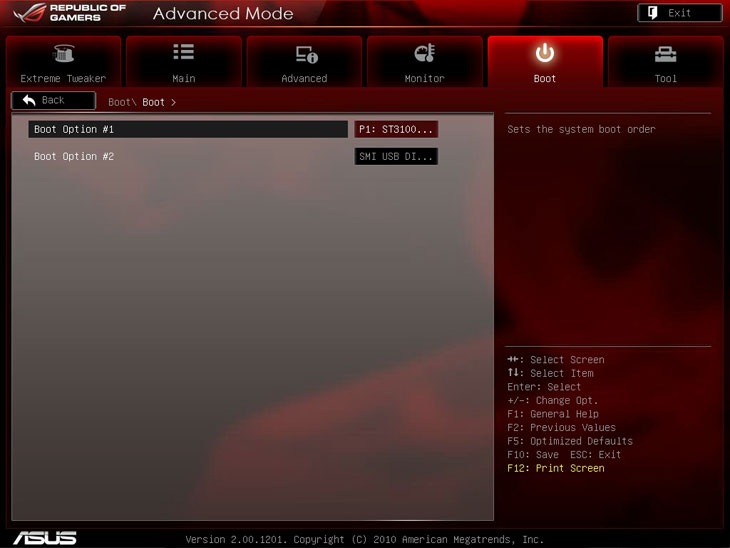This screenshot has width=730, height=548.
Task: Exit the BIOS using Exit button
Action: 679,13
